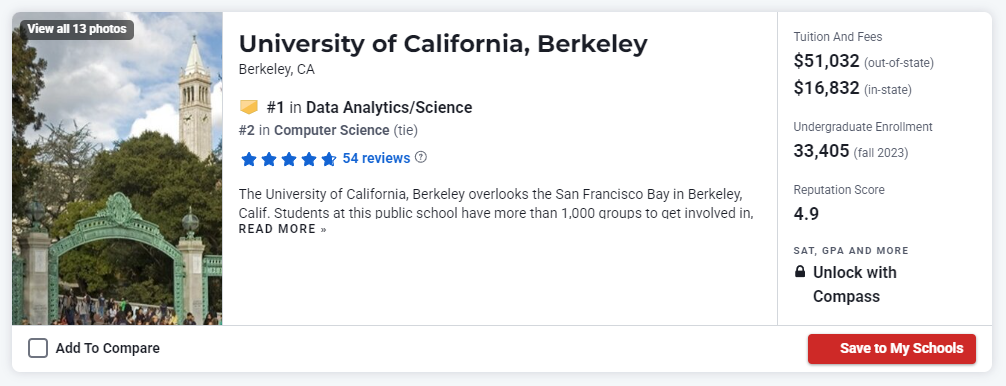
Task: Open University of California, Berkeley title link
Action: [x=443, y=44]
